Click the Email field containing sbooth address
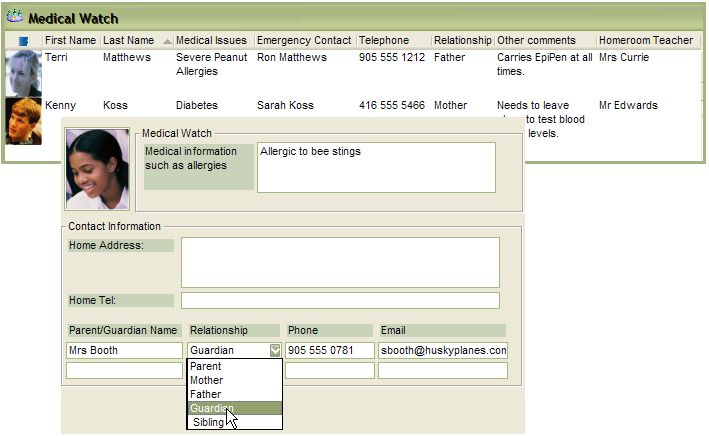 442,351
